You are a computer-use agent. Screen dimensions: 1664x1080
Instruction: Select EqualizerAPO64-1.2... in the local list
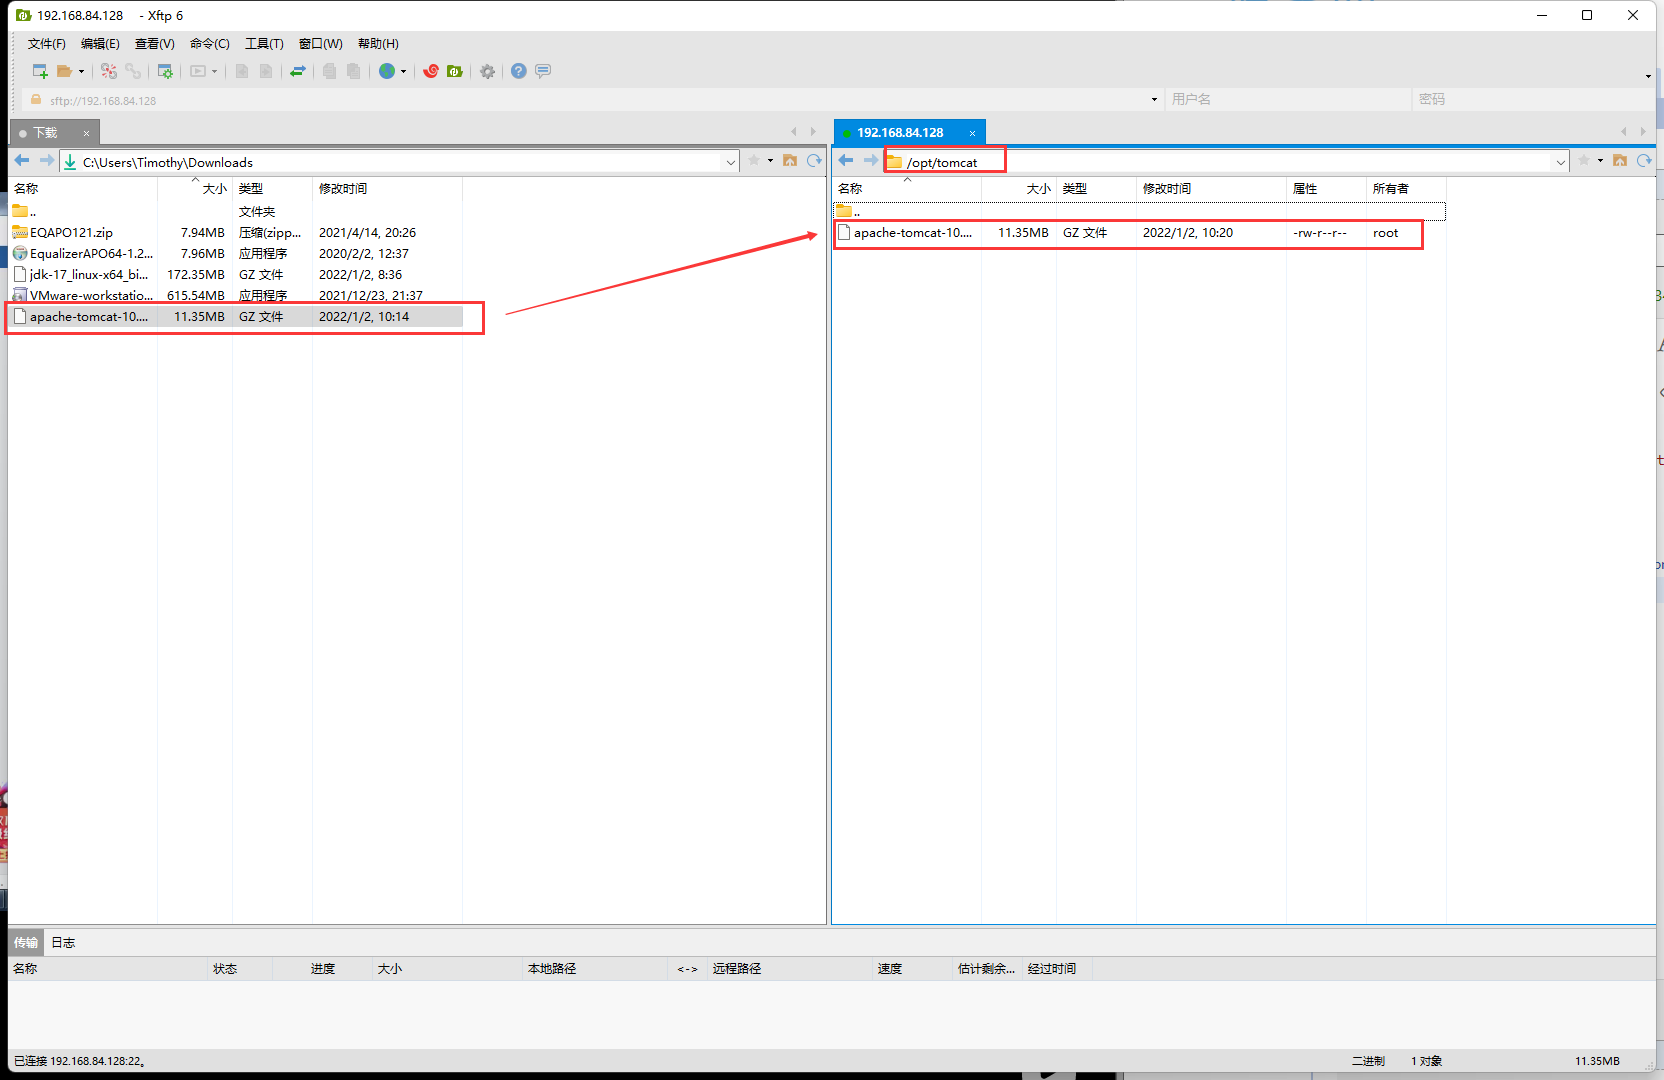coord(236,254)
